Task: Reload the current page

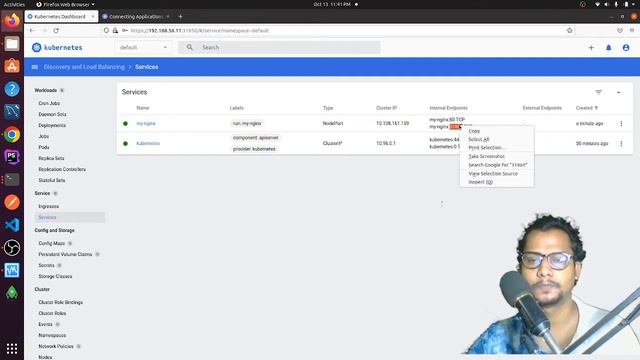Action: (56, 31)
